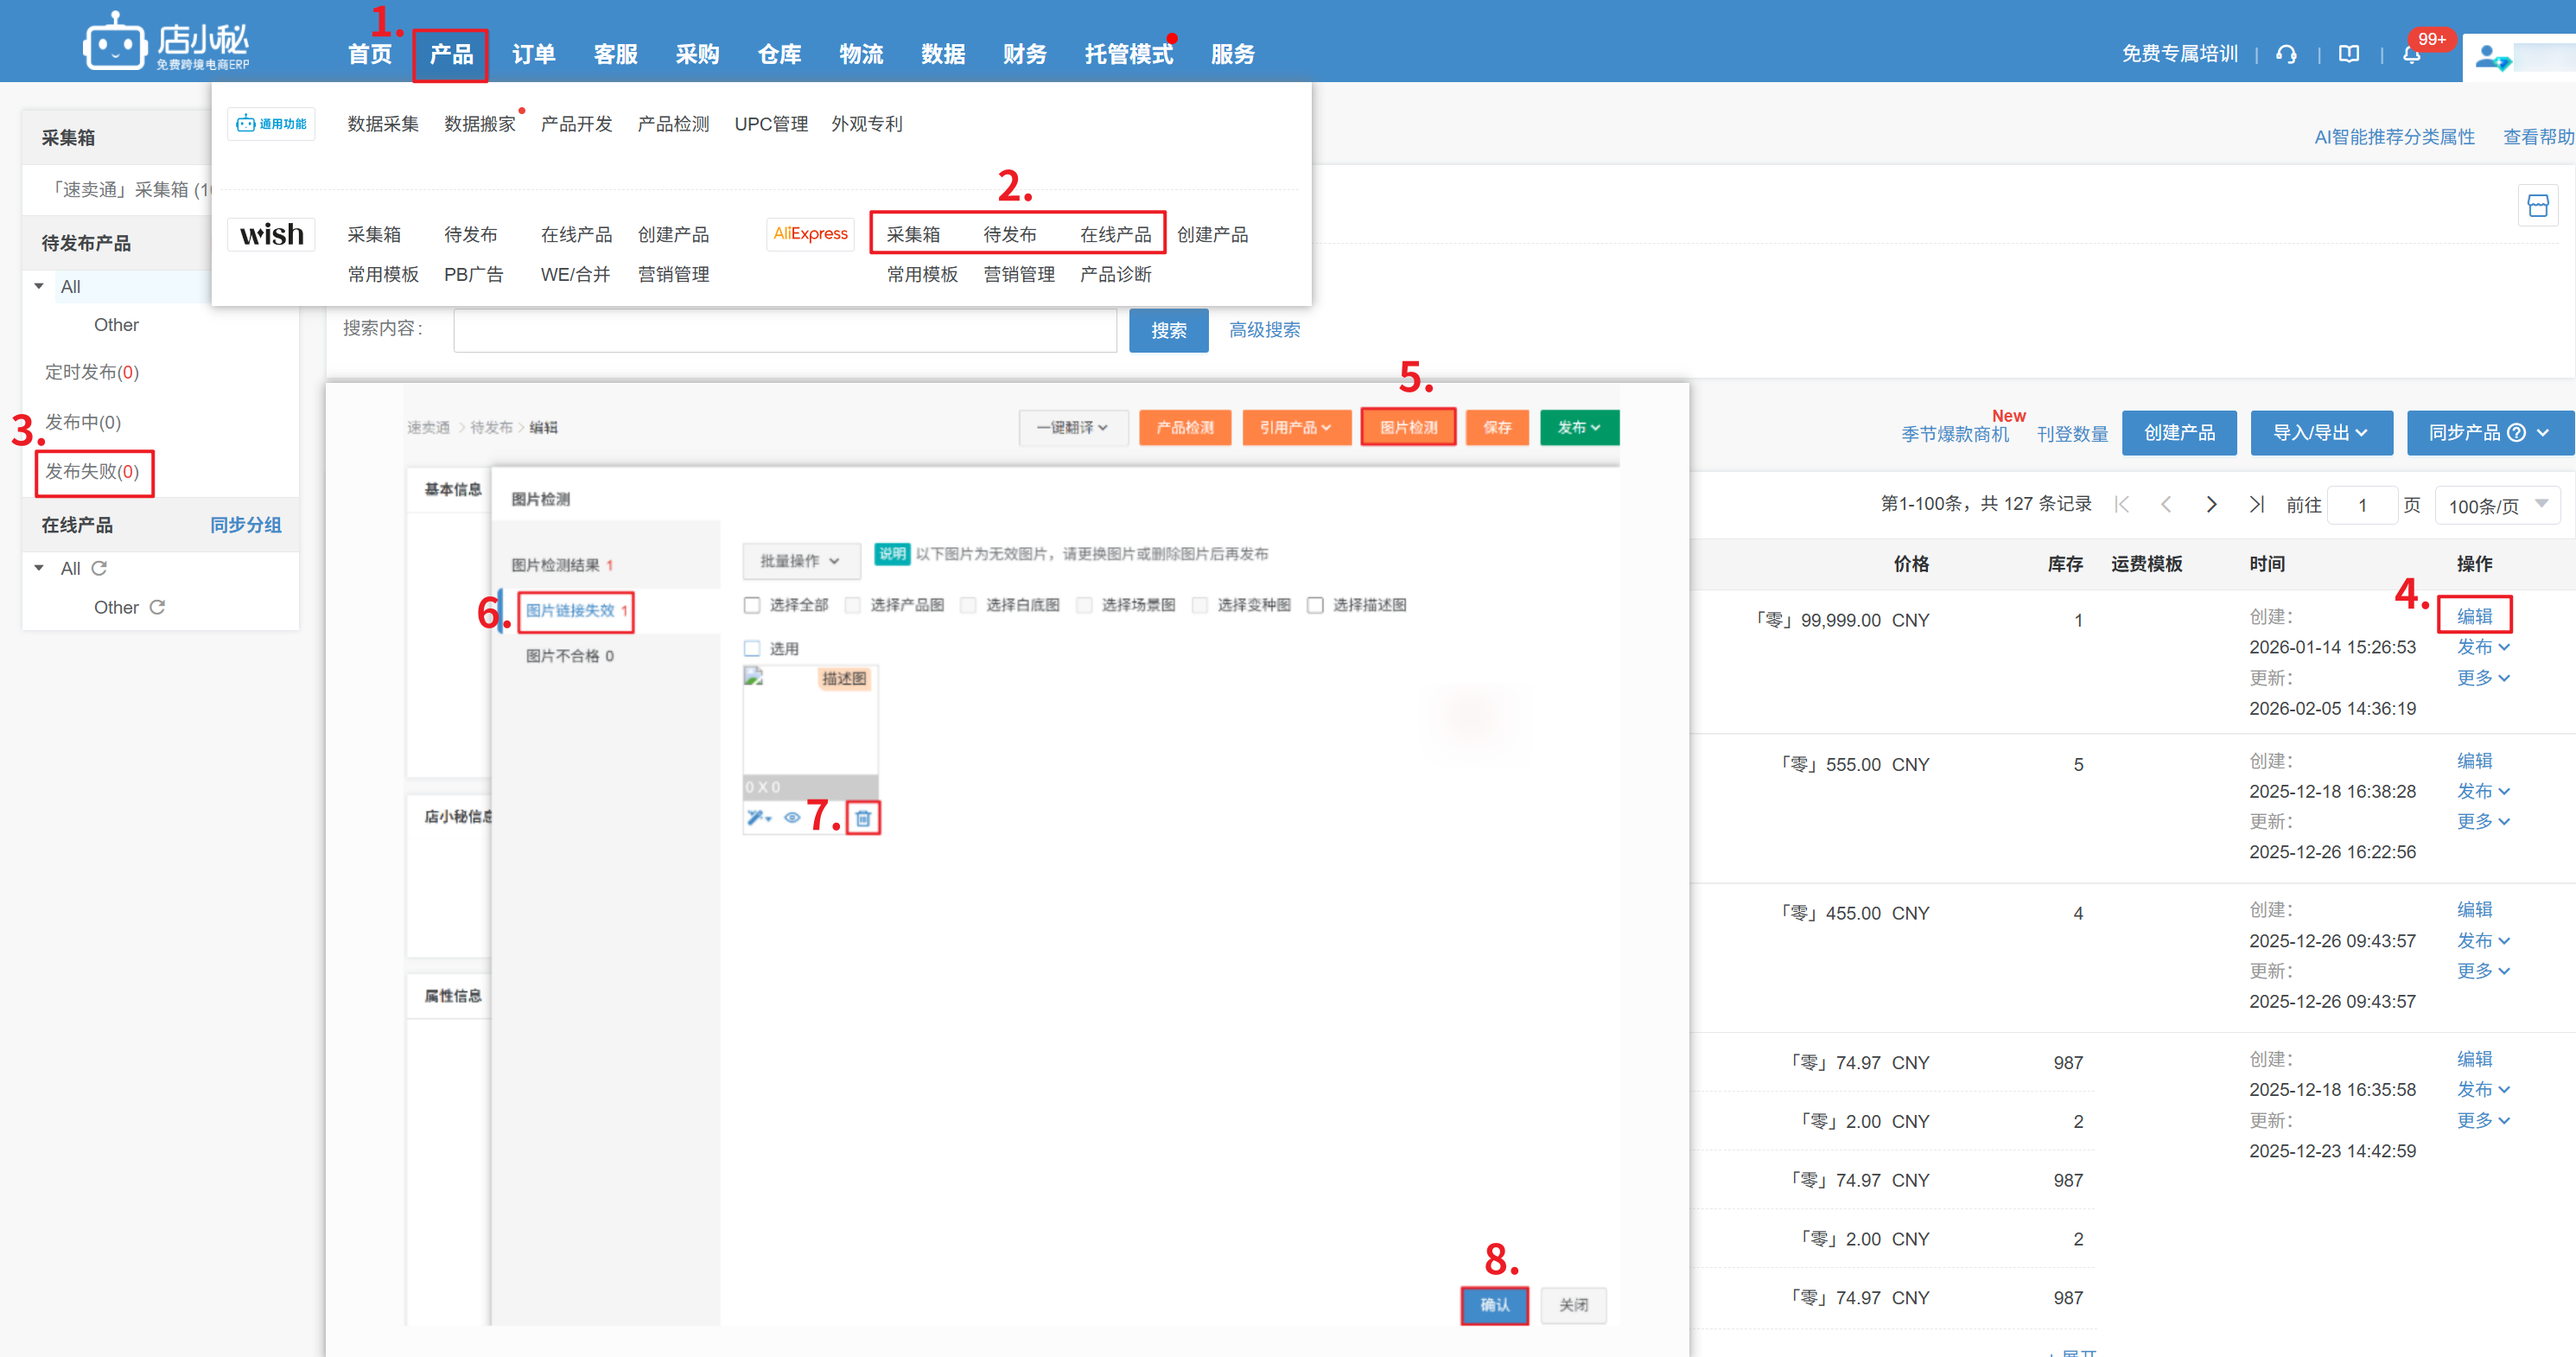Screen dimensions: 2576x1357
Task: Click the 高级搜索 link
Action: [1264, 330]
